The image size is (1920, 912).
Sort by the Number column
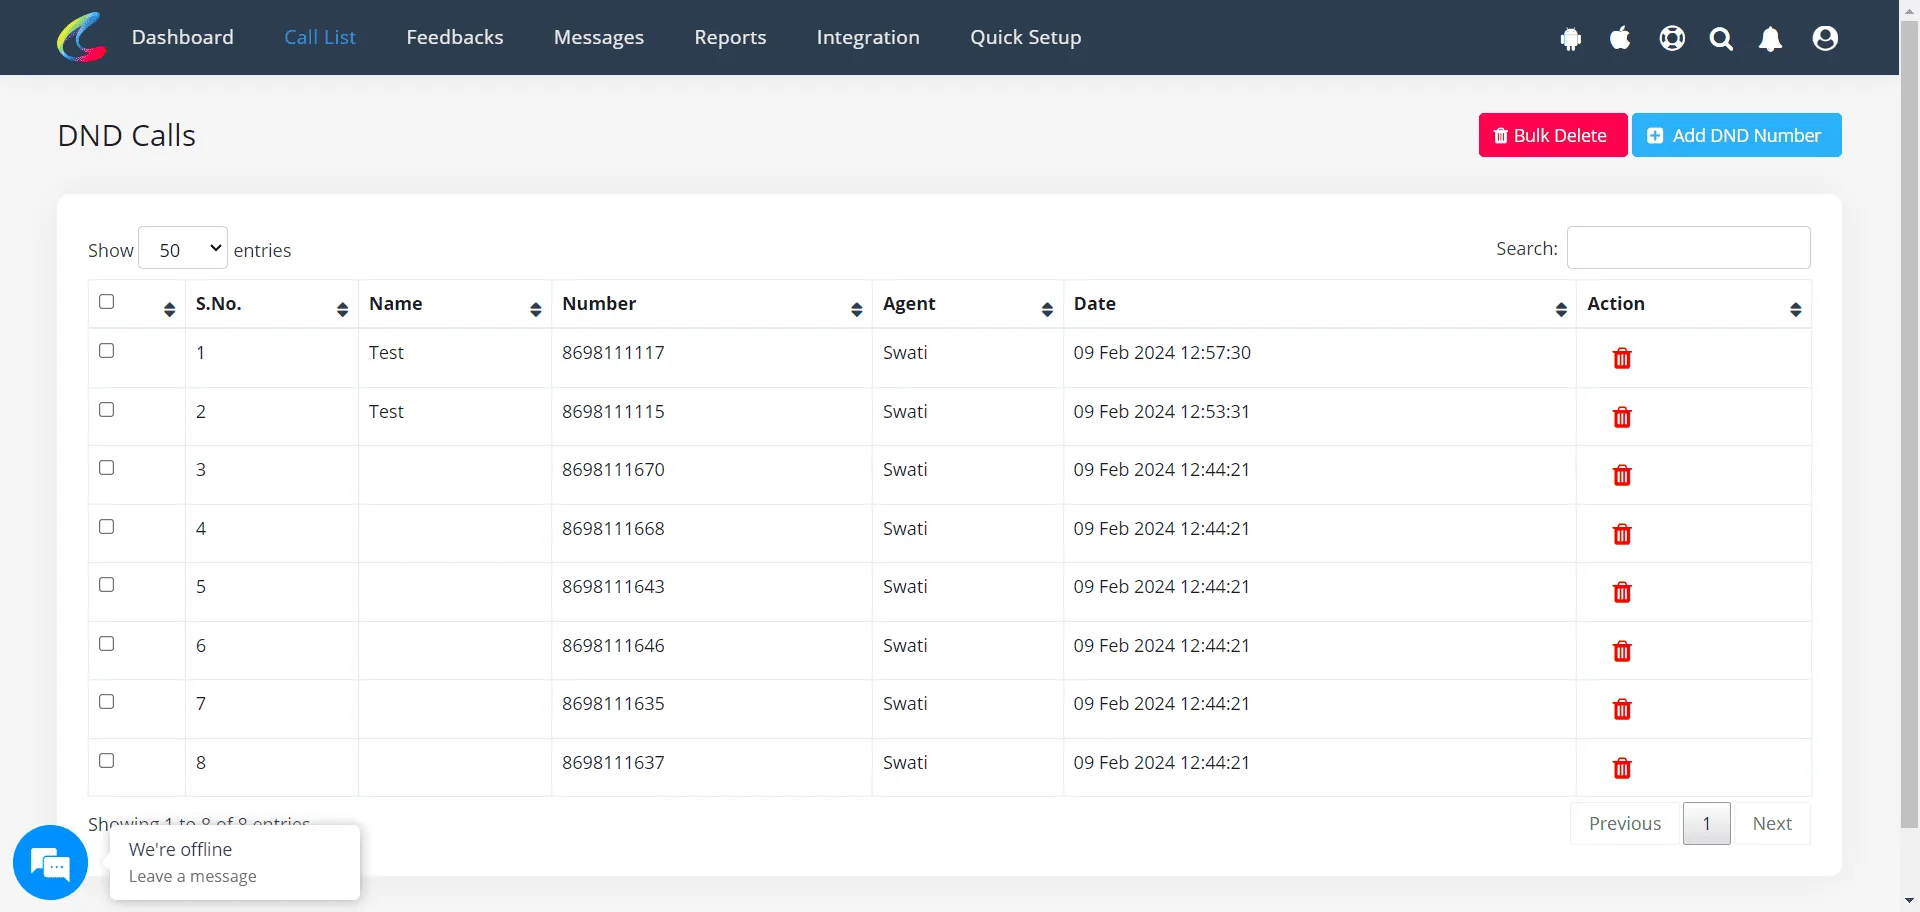(x=711, y=304)
